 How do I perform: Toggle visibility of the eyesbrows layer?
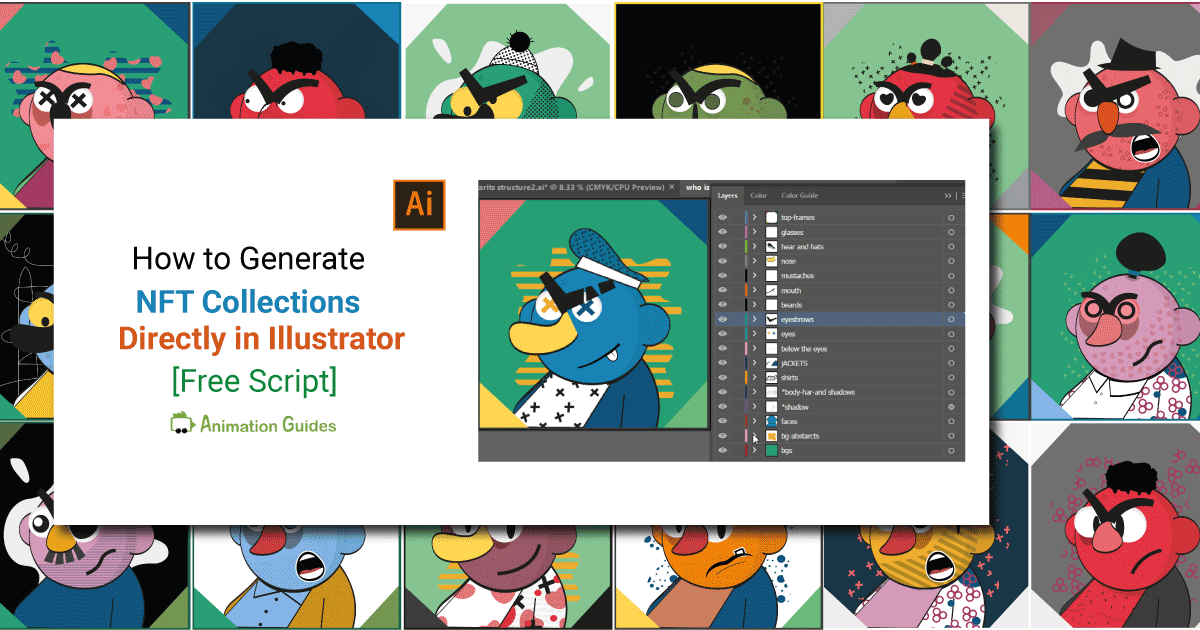(x=721, y=319)
